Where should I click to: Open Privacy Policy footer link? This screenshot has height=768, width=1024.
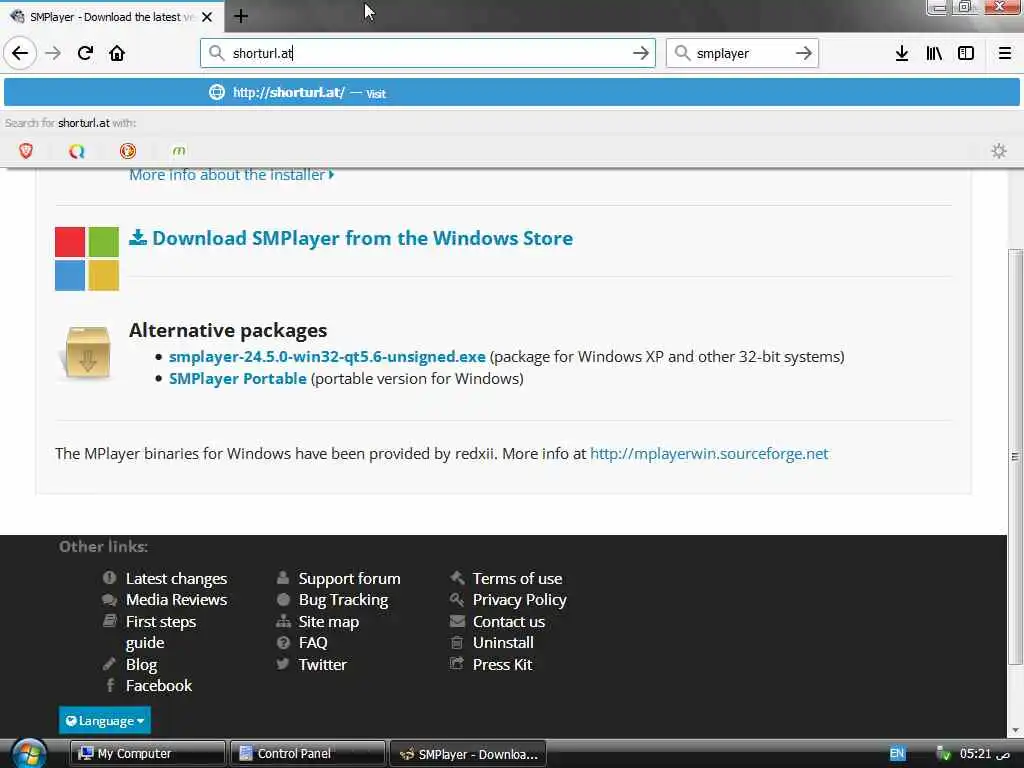(x=519, y=600)
